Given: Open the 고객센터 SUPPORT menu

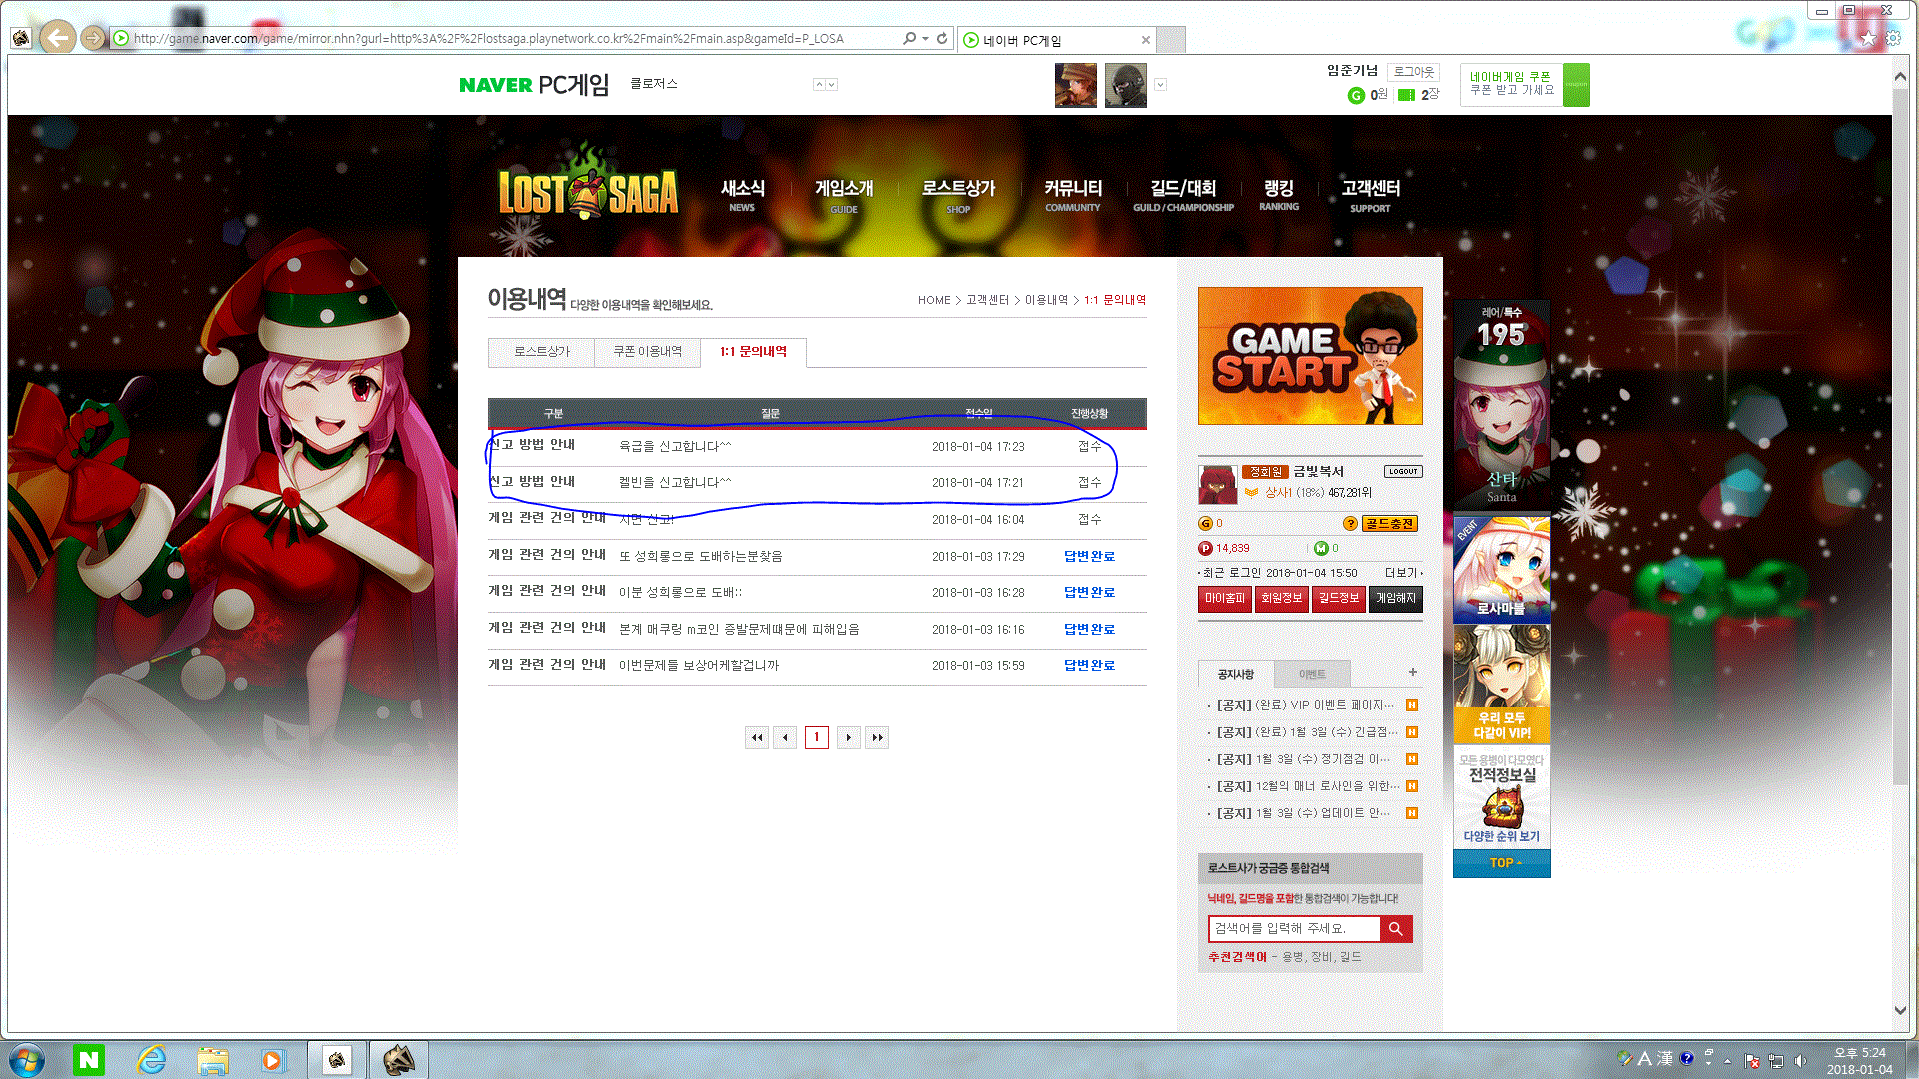Looking at the screenshot, I should (x=1370, y=195).
